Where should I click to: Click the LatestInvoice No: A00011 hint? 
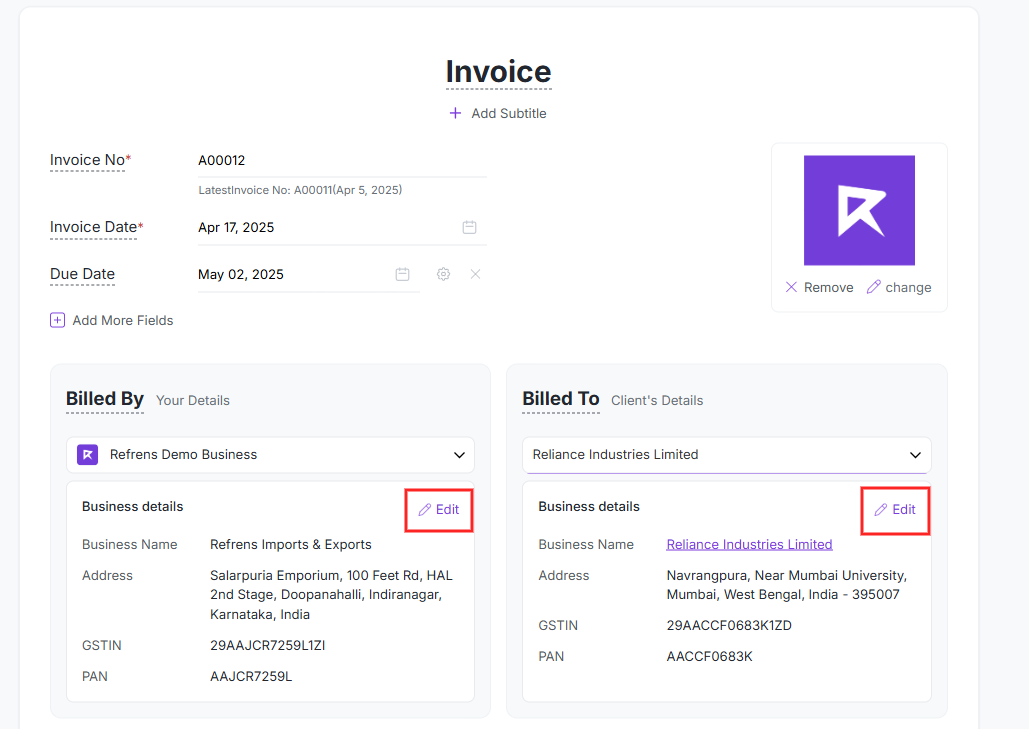pyautogui.click(x=300, y=190)
